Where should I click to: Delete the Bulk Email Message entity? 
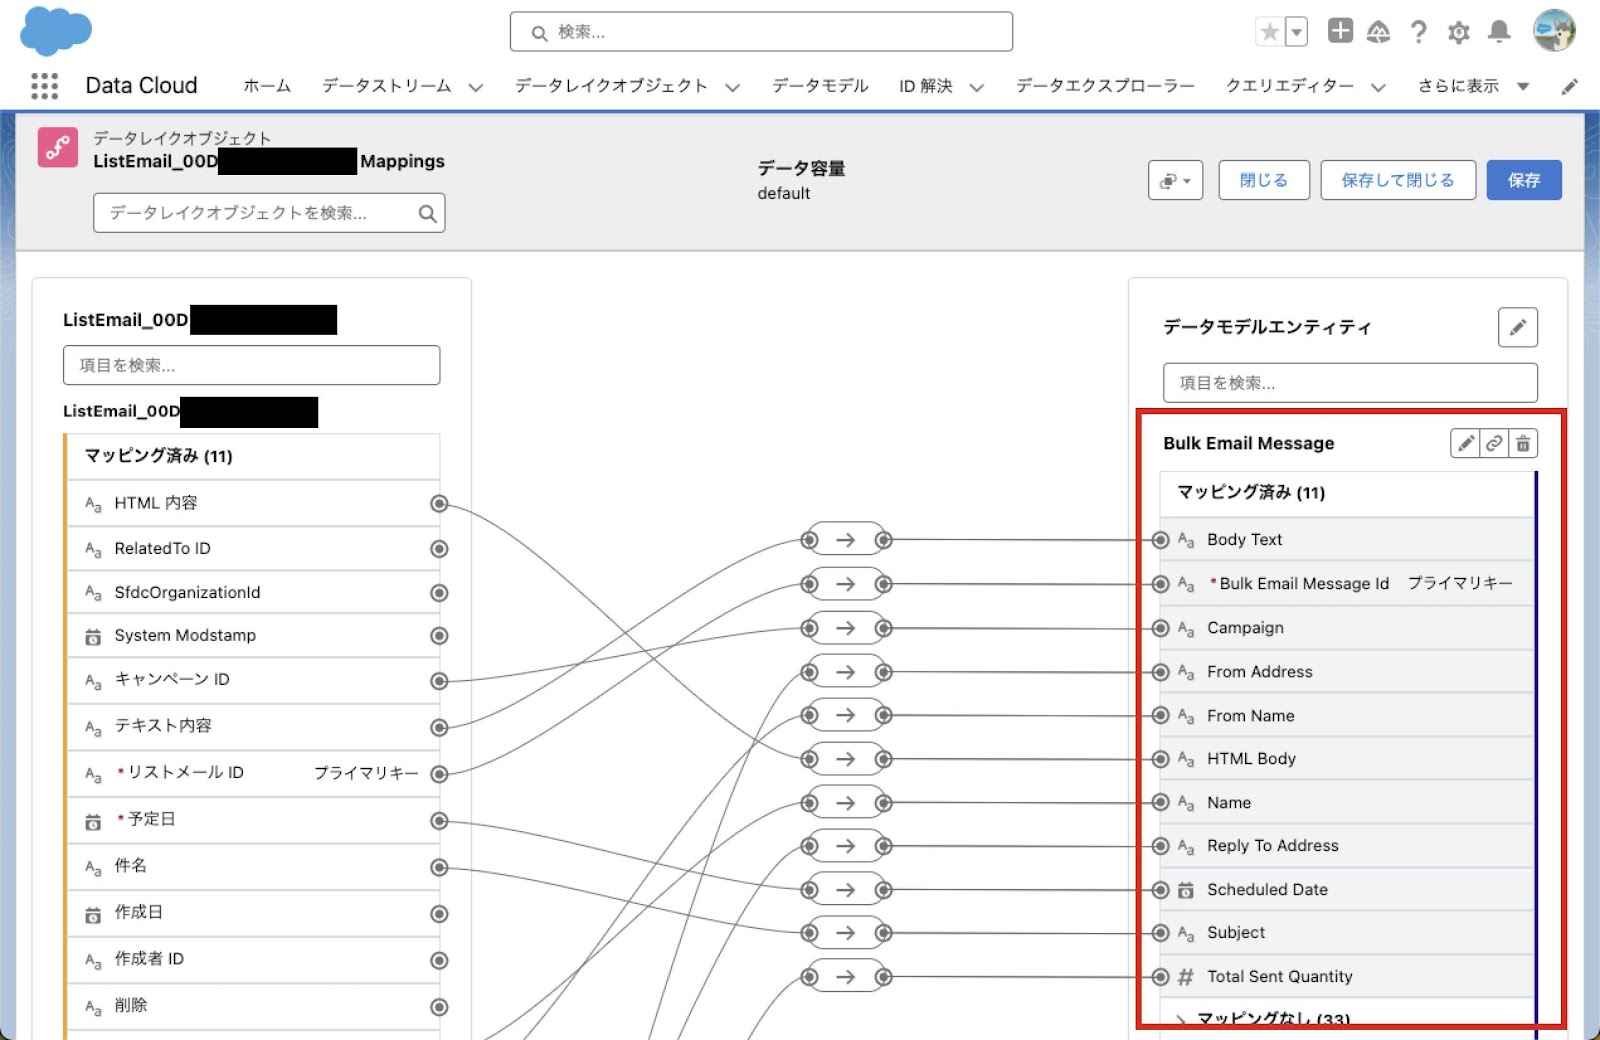(x=1523, y=443)
